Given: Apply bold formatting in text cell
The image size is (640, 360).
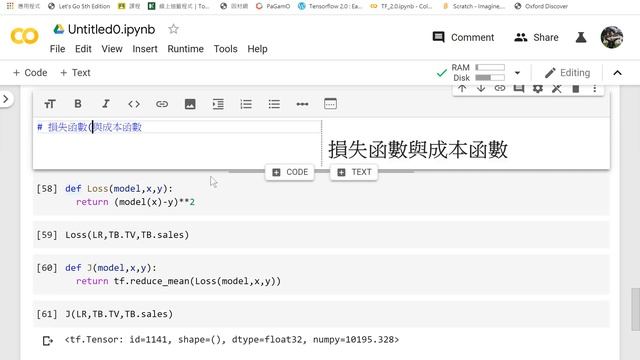Looking at the screenshot, I should pos(78,104).
